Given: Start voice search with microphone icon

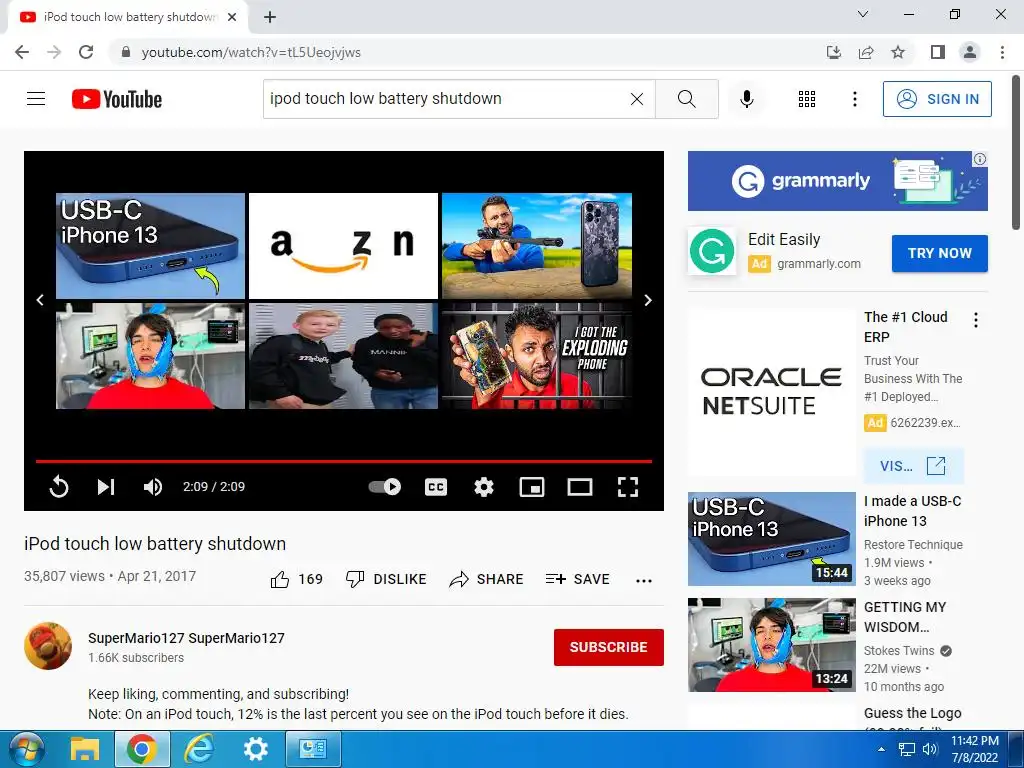Looking at the screenshot, I should 747,99.
